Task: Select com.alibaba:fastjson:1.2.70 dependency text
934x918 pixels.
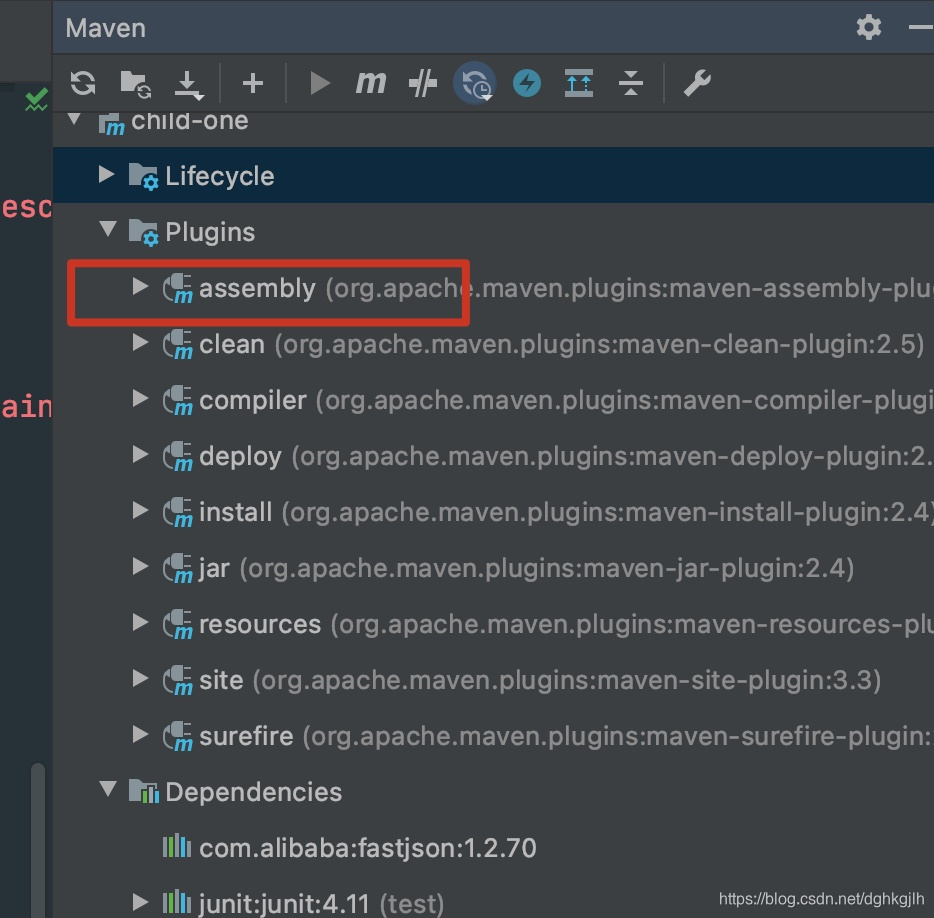Action: [368, 848]
